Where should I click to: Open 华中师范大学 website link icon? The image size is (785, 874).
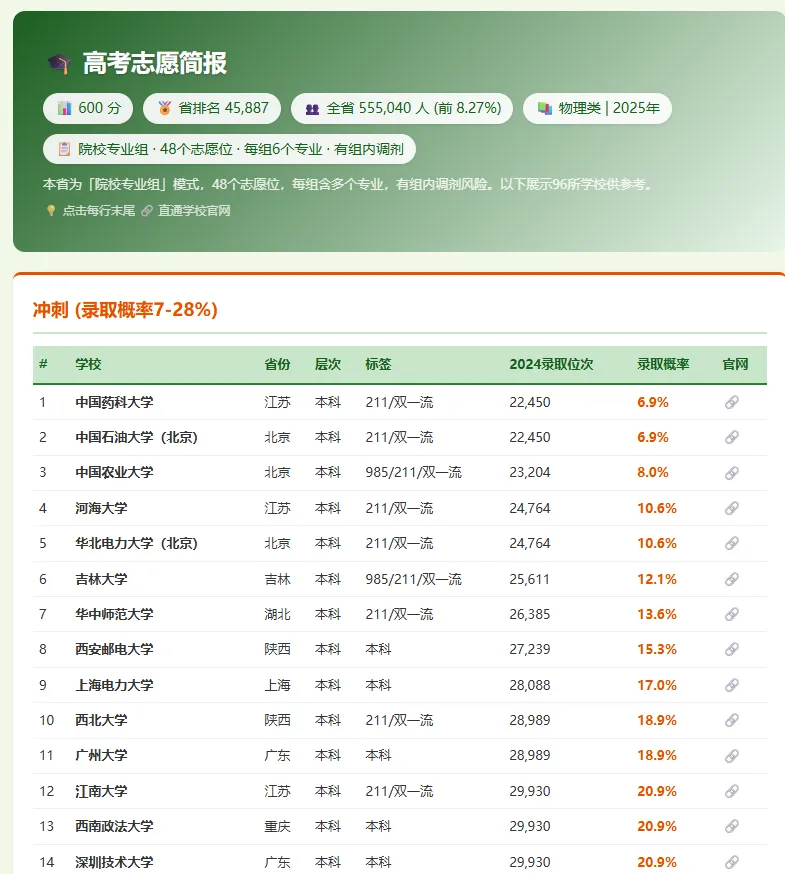731,614
